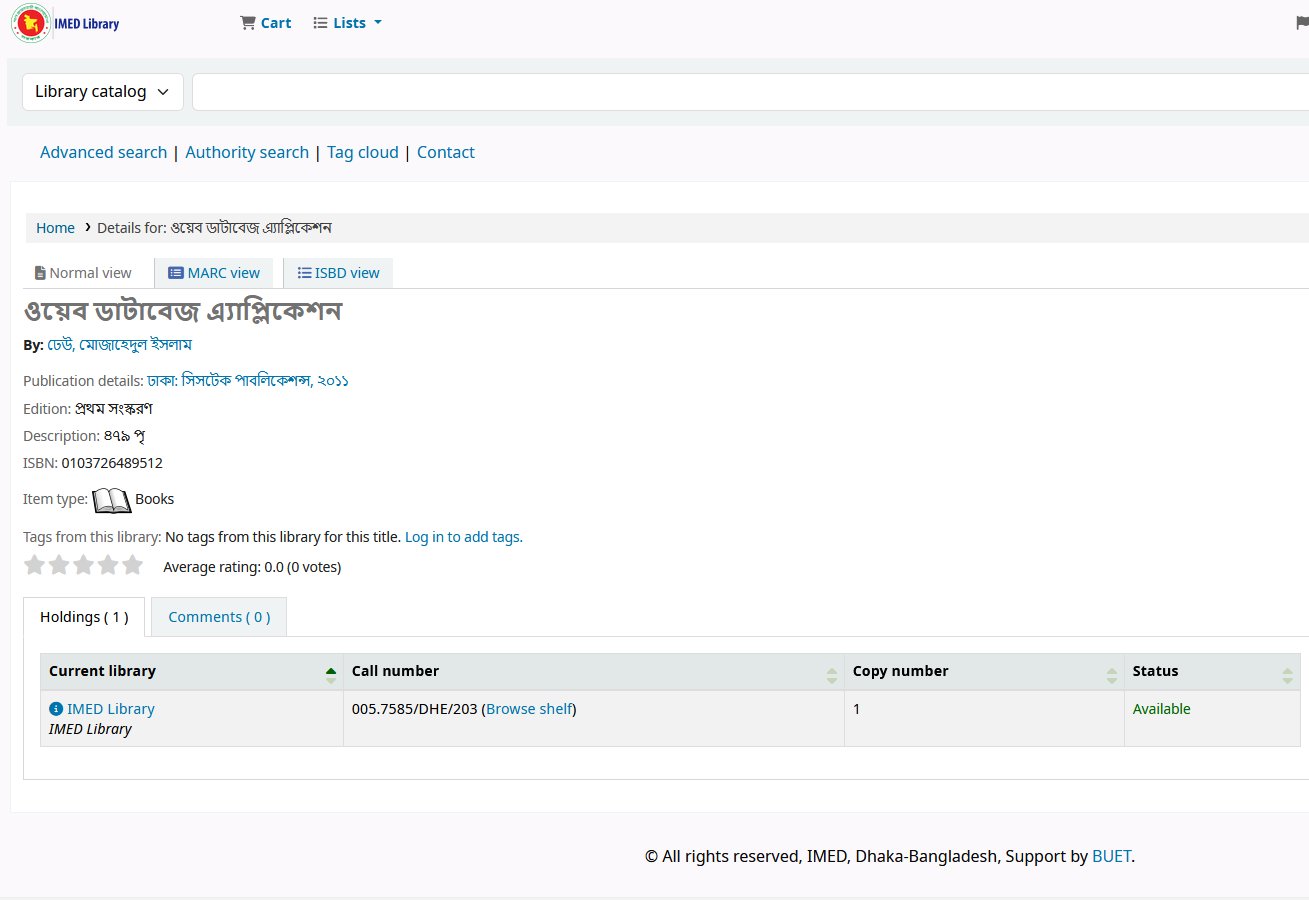Sort holdings by Current library column
The width and height of the screenshot is (1309, 900).
pos(191,672)
